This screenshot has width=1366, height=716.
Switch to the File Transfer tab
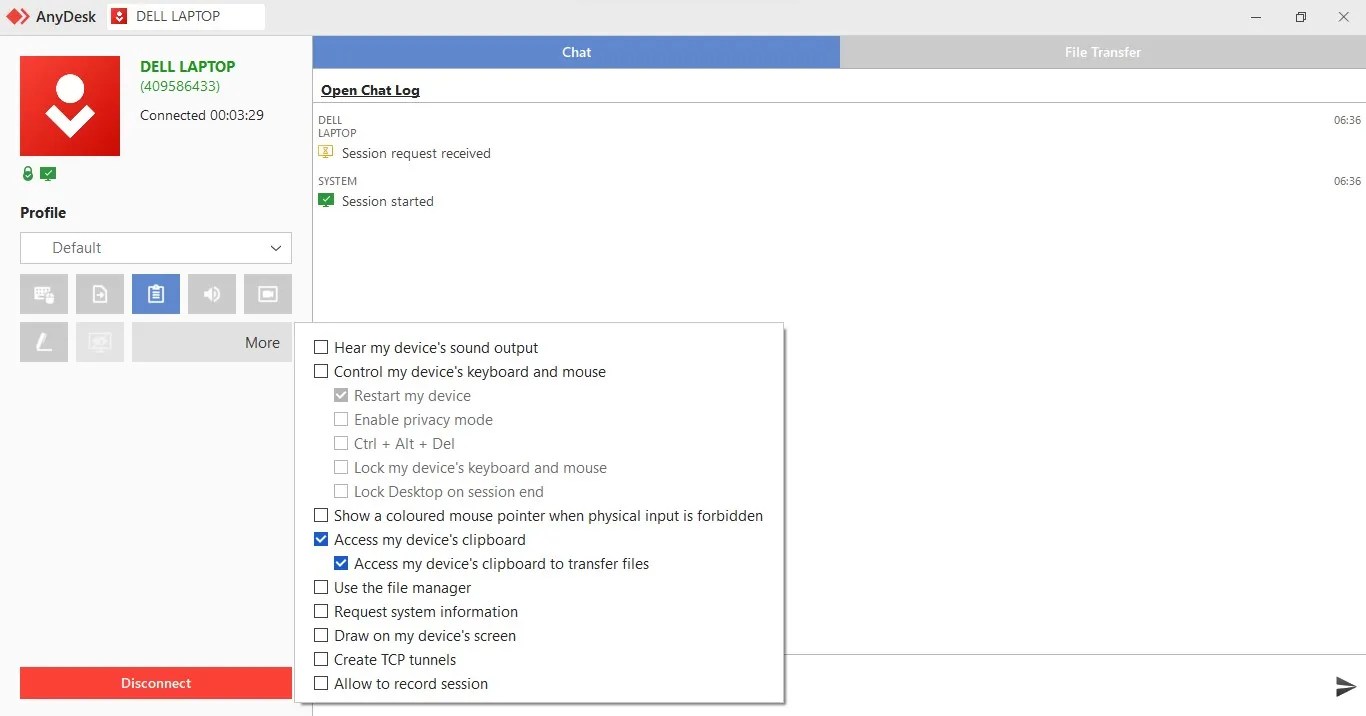(1102, 52)
